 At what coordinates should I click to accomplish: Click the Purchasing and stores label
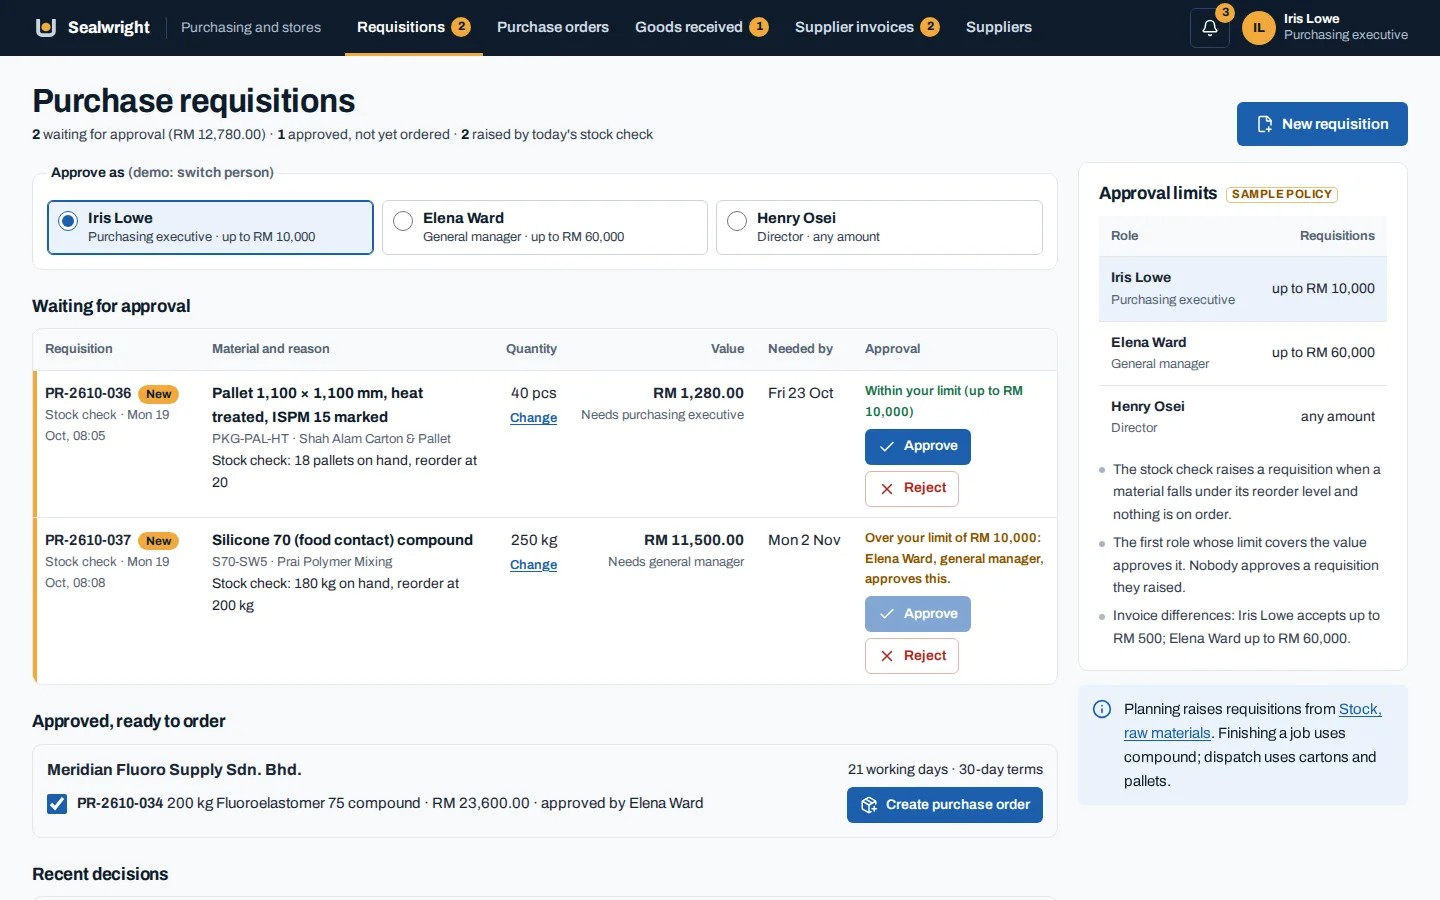(x=251, y=27)
